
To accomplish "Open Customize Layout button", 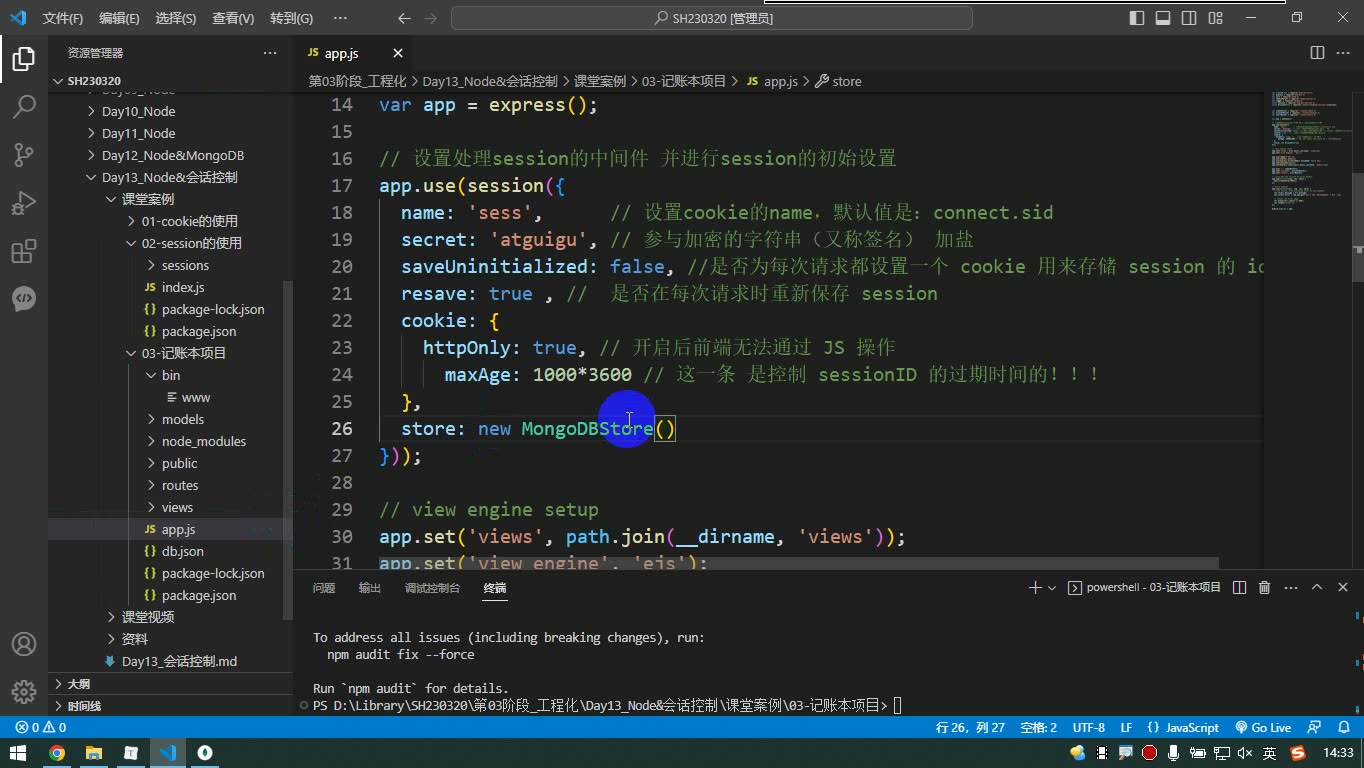I will tap(1215, 18).
